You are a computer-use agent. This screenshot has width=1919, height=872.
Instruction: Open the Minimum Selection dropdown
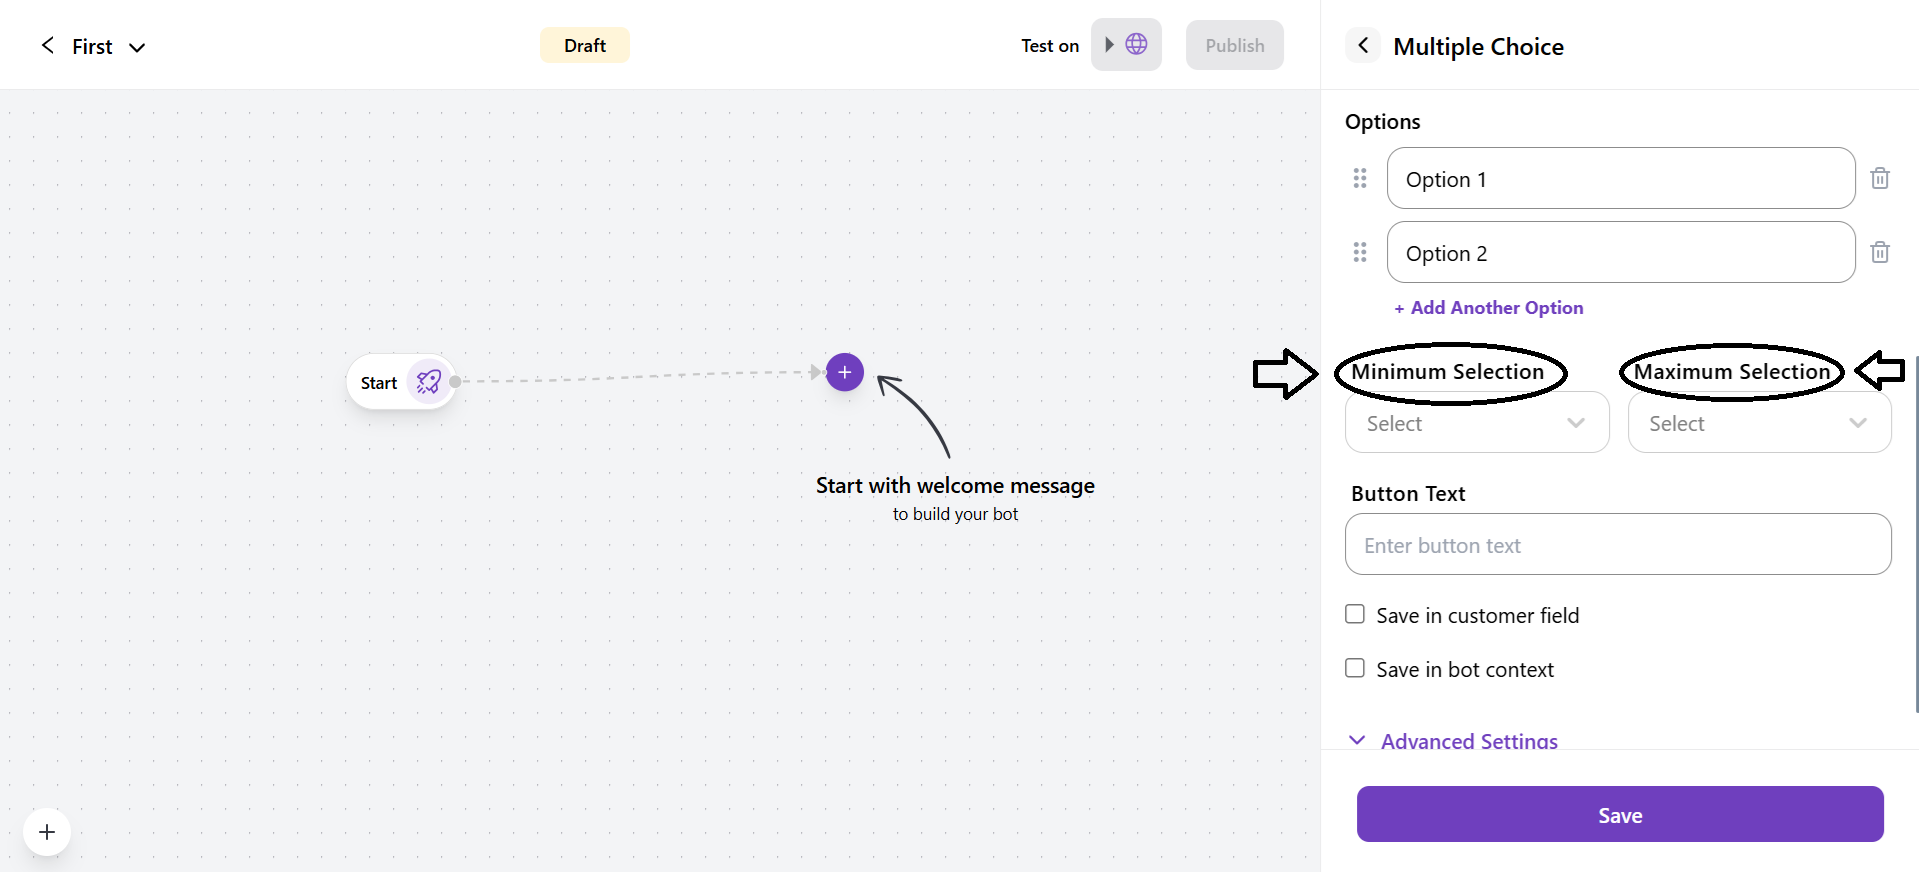[1476, 423]
